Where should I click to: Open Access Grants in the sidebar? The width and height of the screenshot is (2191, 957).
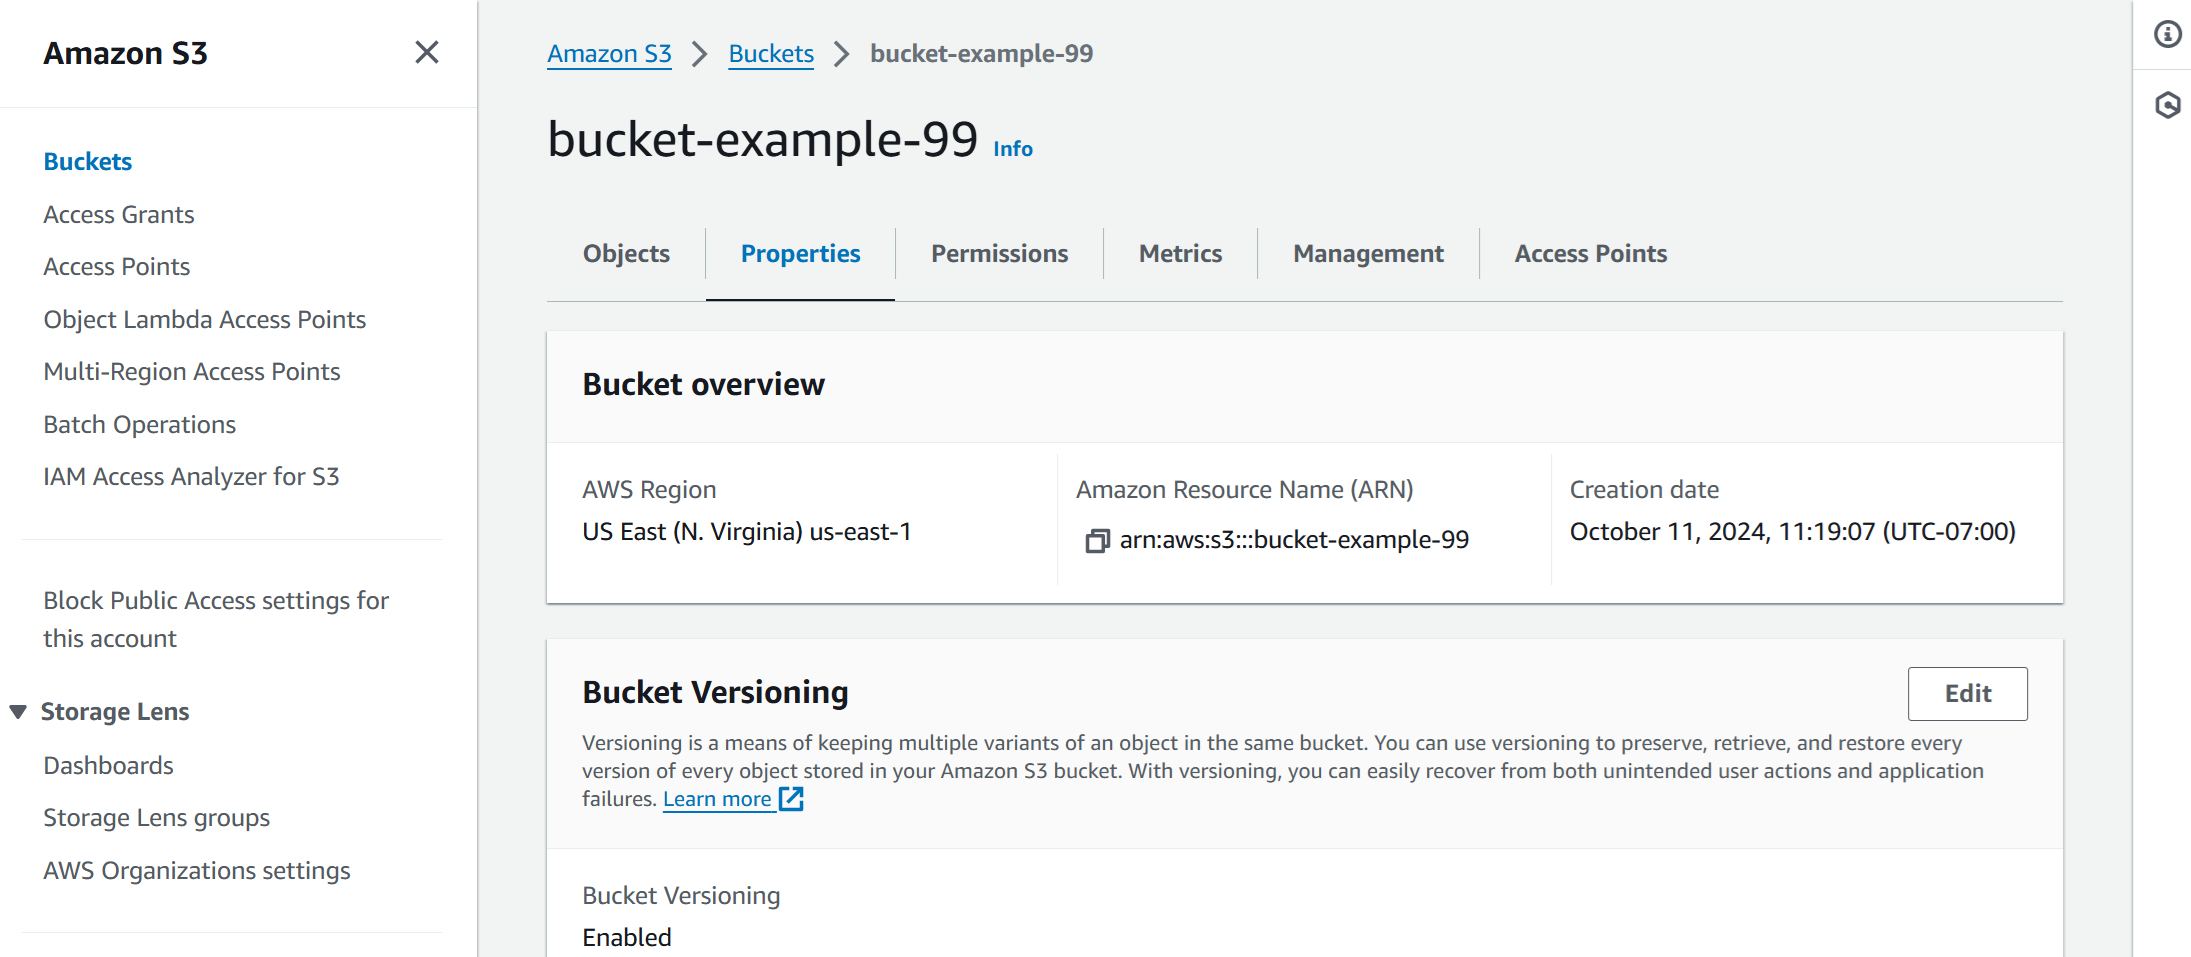(119, 214)
